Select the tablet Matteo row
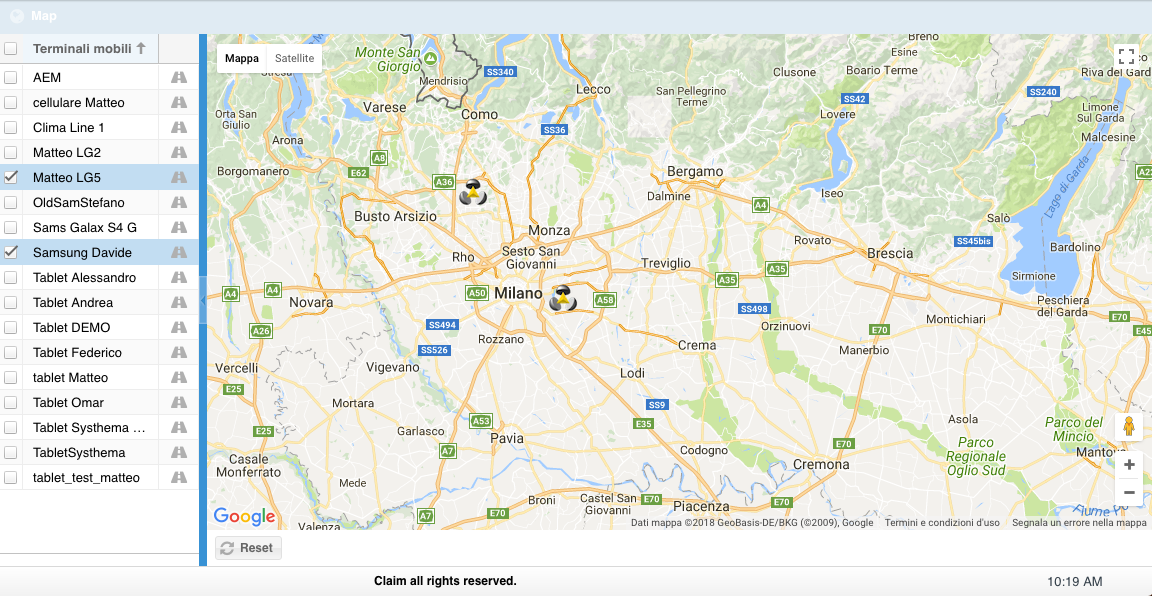The height and width of the screenshot is (596, 1152). [x=99, y=377]
